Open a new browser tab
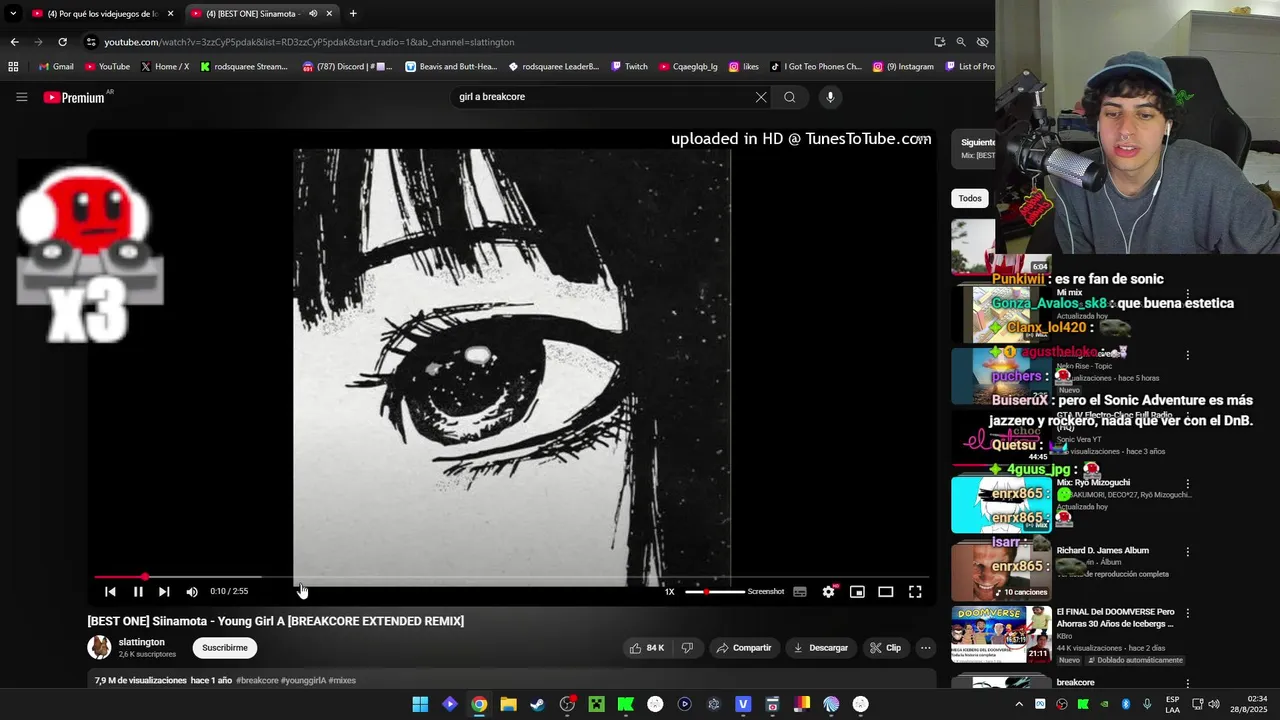Viewport: 1280px width, 720px height. (x=353, y=14)
